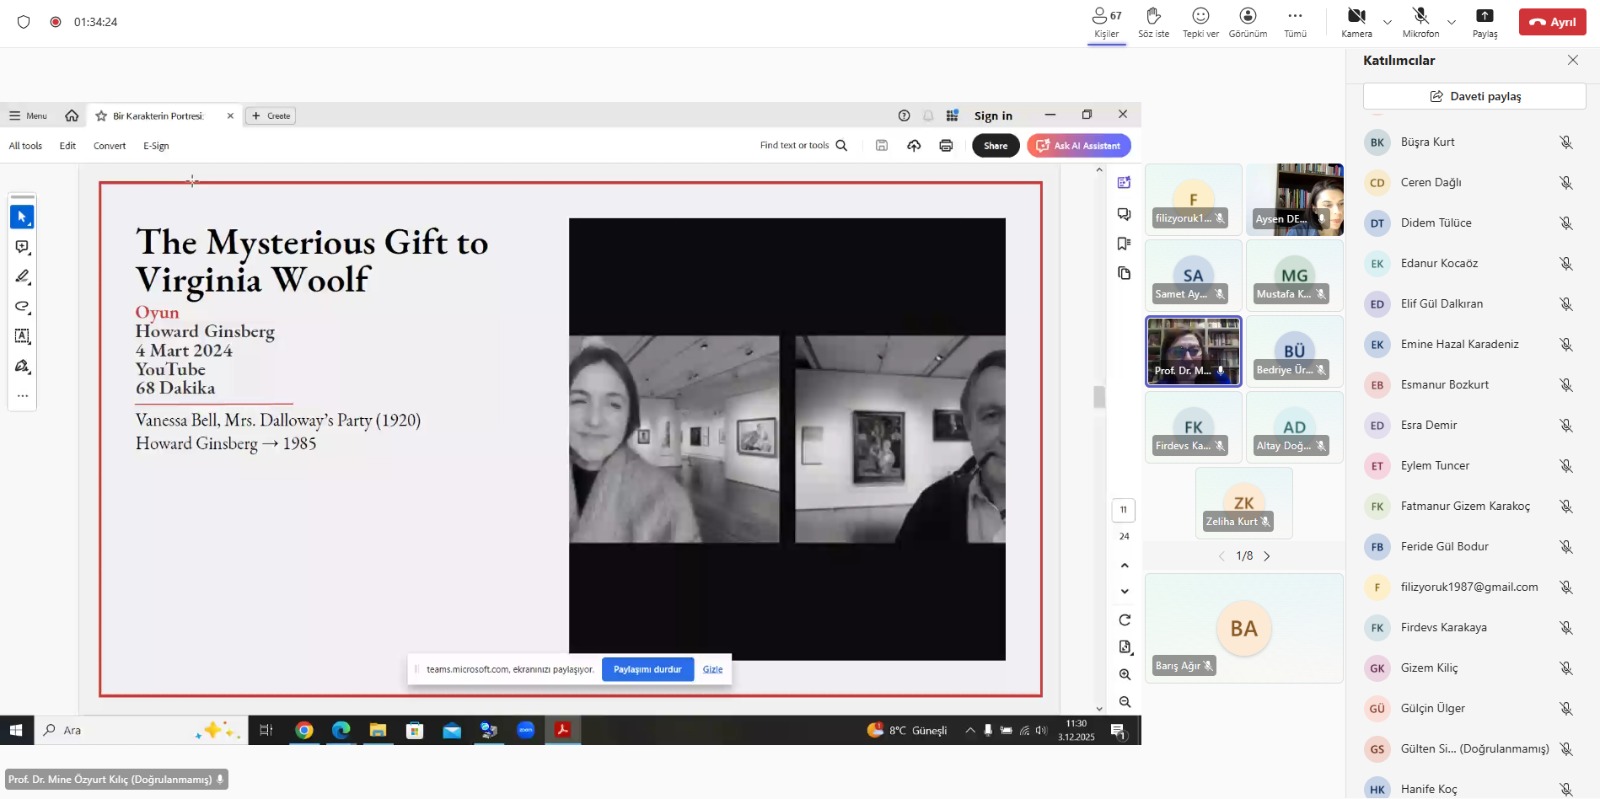Click the Paylaş share screen icon
The width and height of the screenshot is (1600, 799).
tap(1484, 22)
